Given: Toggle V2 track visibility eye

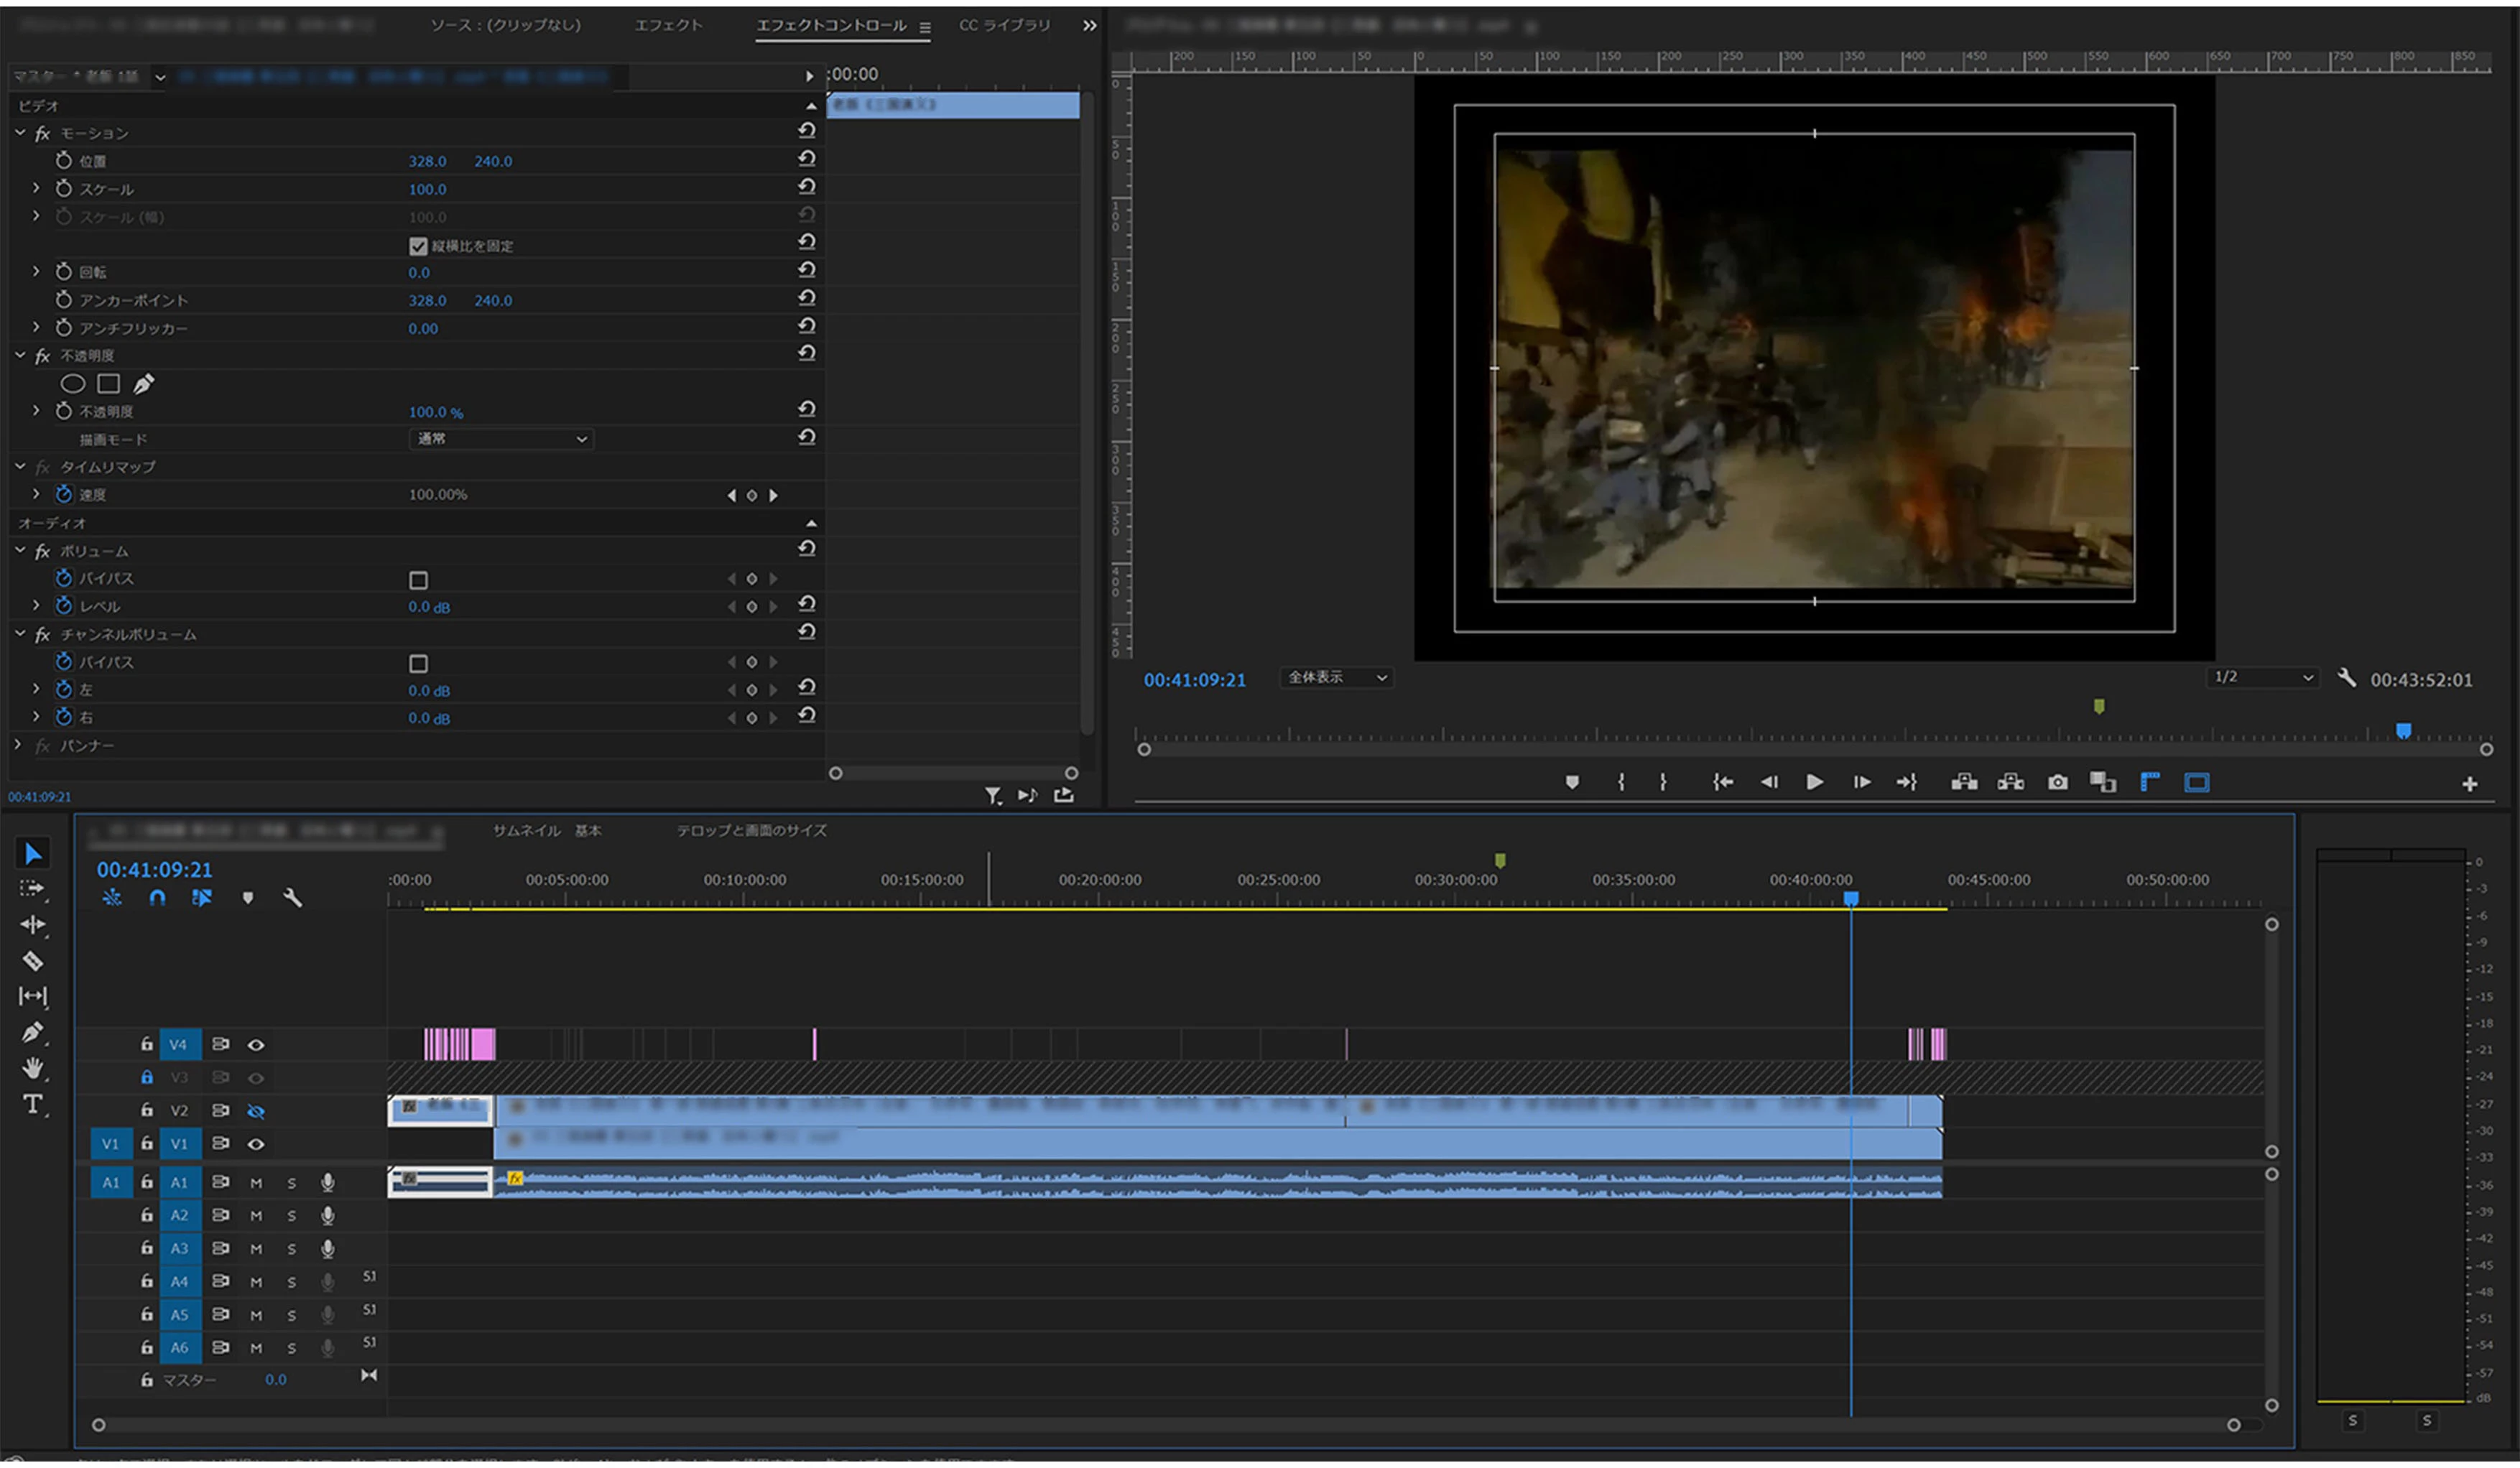Looking at the screenshot, I should coord(256,1111).
